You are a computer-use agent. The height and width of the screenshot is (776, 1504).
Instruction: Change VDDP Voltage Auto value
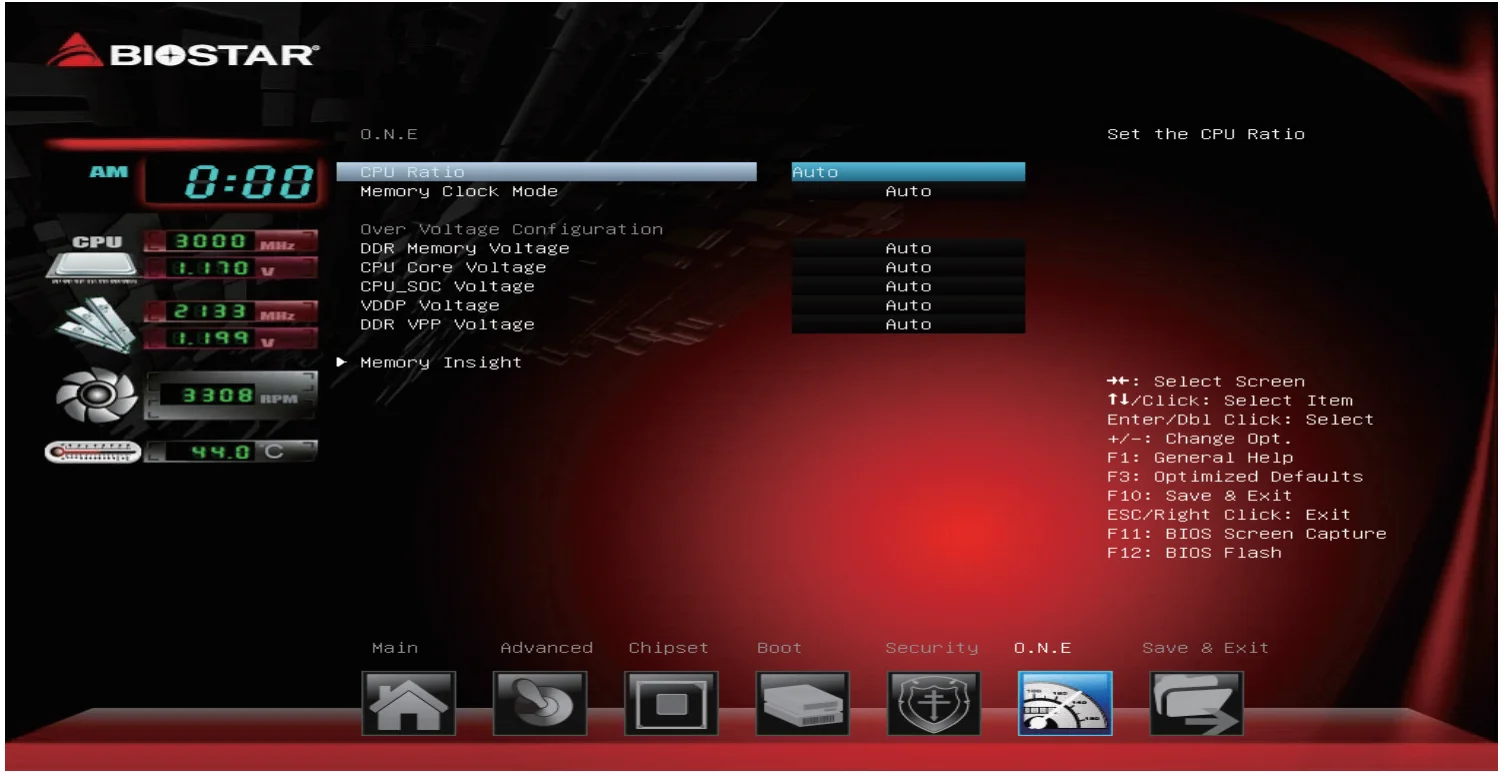point(908,305)
